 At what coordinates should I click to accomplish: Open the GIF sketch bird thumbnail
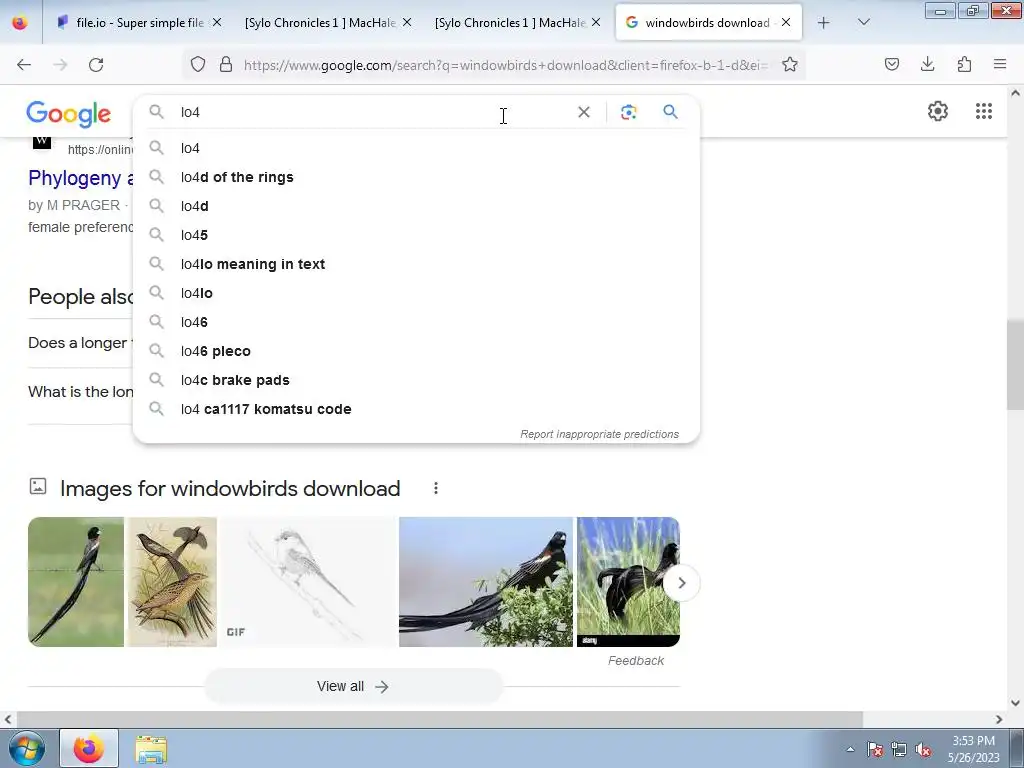[308, 582]
